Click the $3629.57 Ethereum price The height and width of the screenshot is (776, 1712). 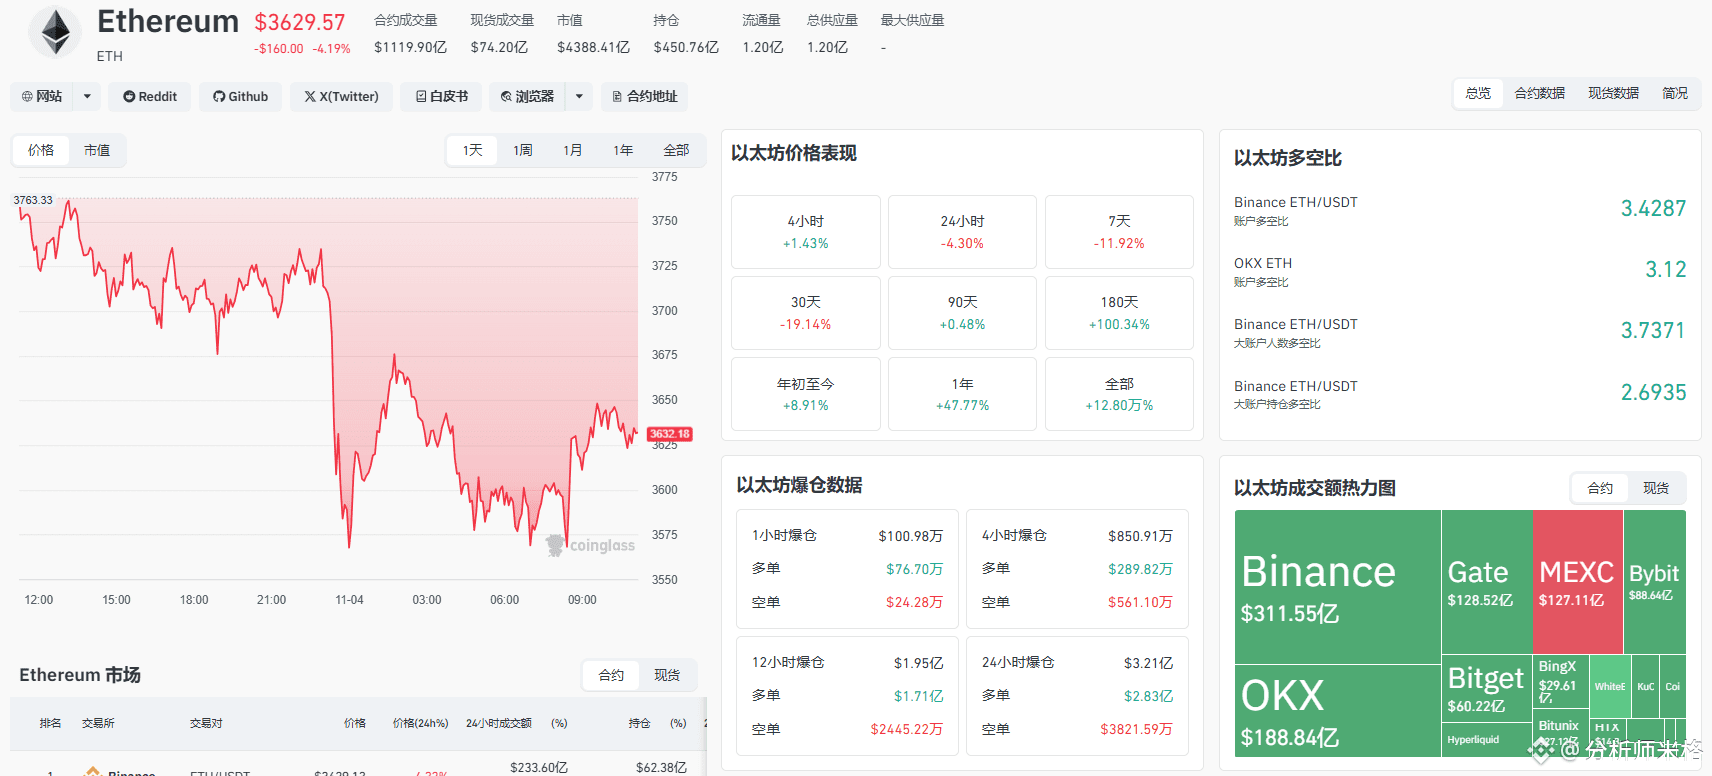[300, 22]
